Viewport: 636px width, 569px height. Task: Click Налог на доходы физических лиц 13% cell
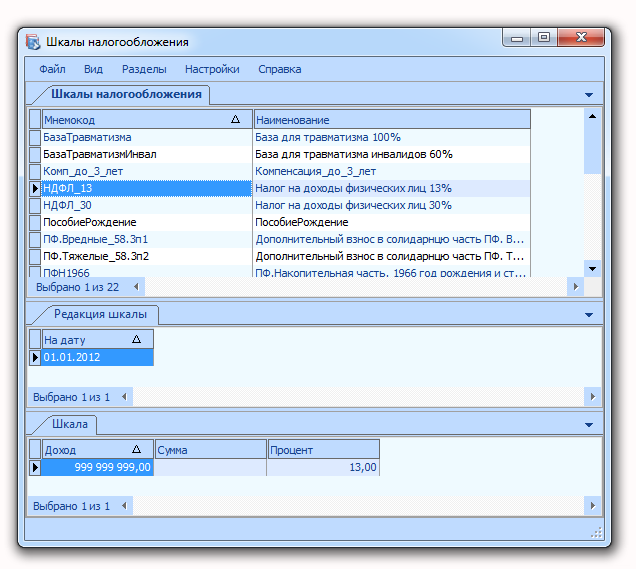[x=392, y=189]
